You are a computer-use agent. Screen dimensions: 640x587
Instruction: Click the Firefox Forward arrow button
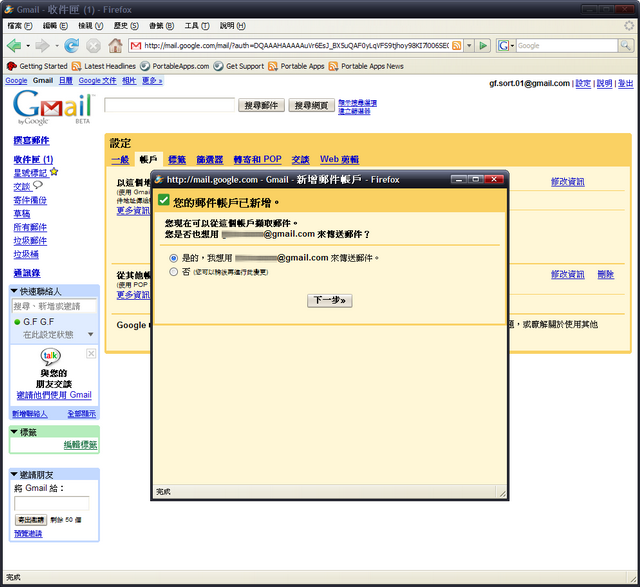(42, 45)
